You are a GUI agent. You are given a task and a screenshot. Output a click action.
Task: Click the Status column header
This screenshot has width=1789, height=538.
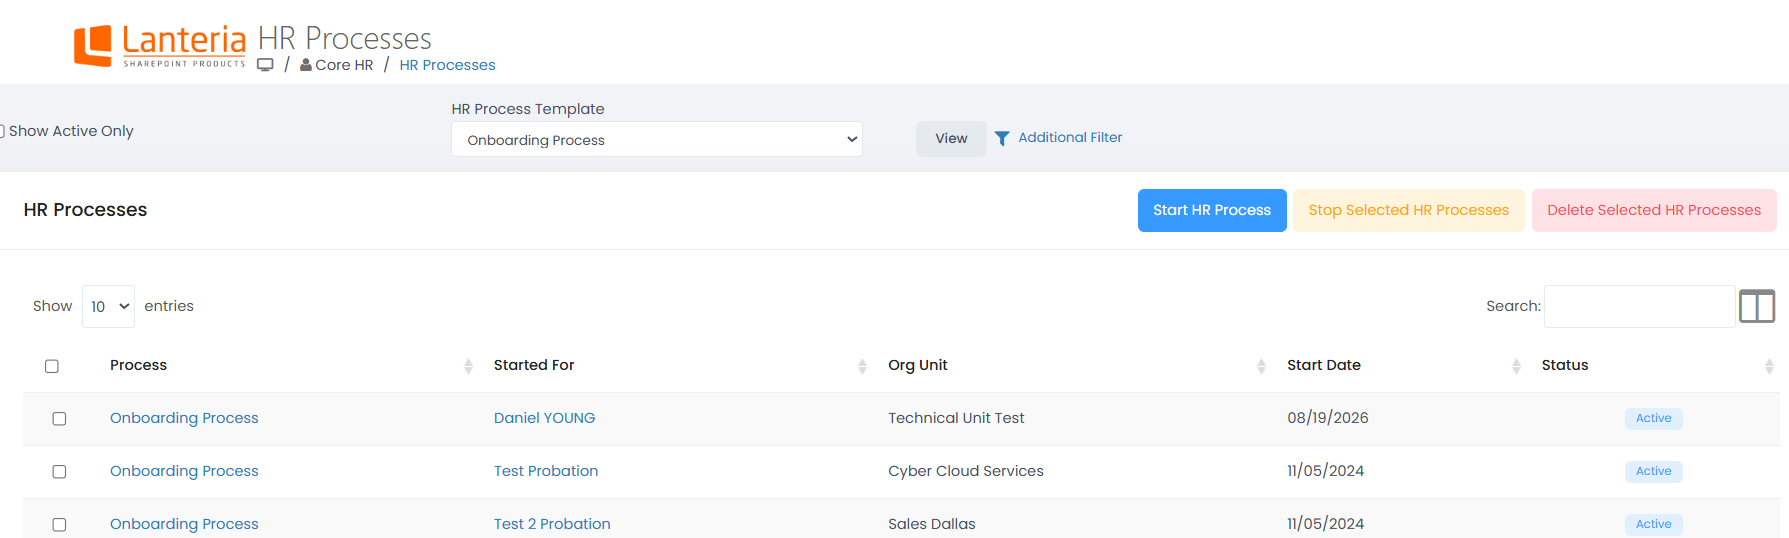coord(1565,365)
